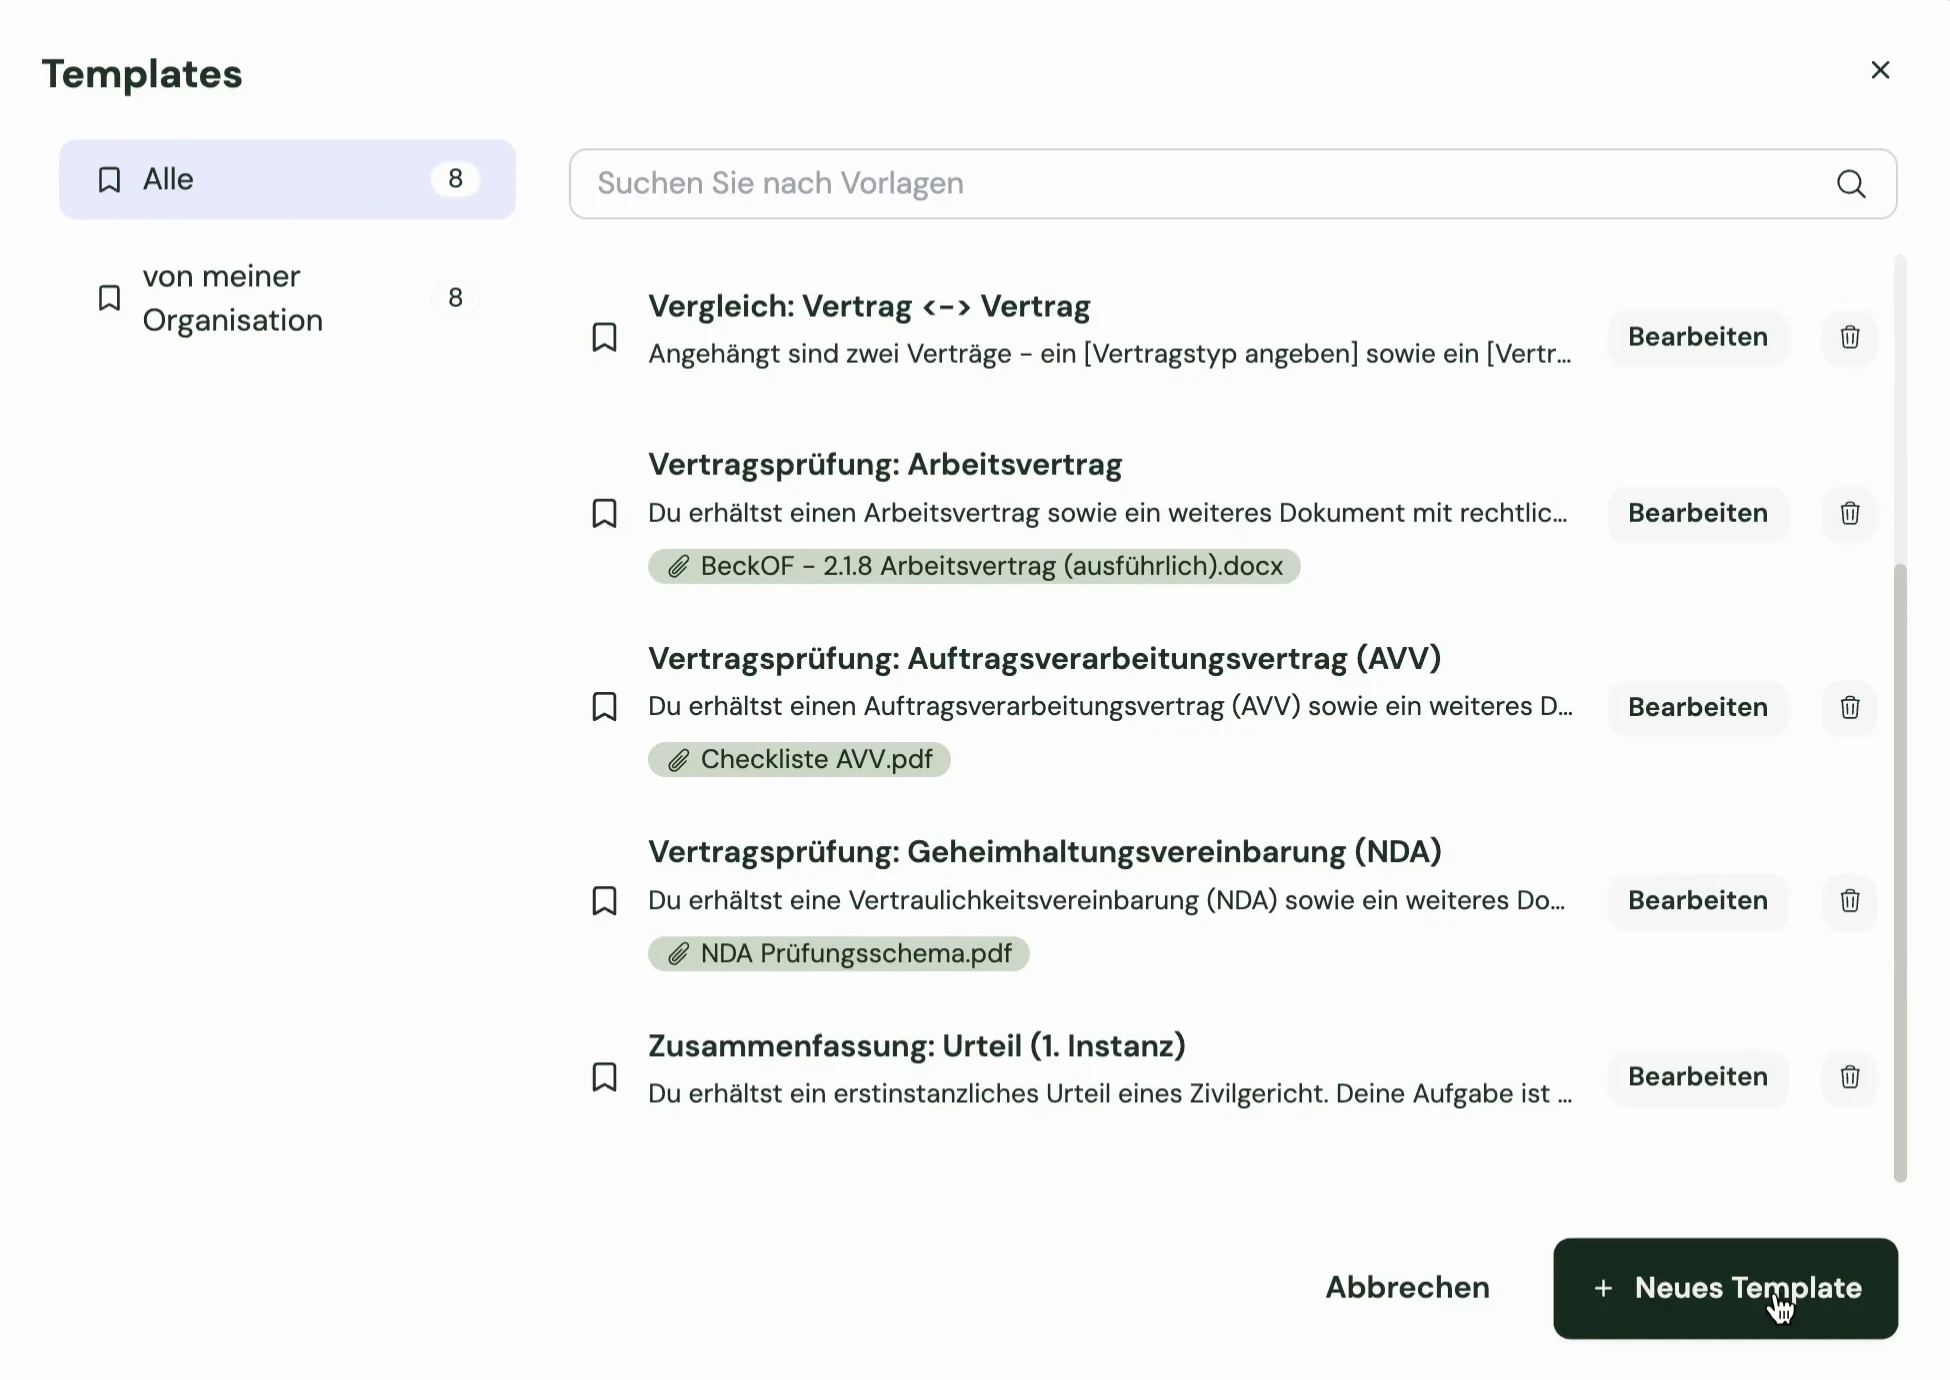Select the Alle category
Image resolution: width=1950 pixels, height=1380 pixels.
pyautogui.click(x=287, y=179)
